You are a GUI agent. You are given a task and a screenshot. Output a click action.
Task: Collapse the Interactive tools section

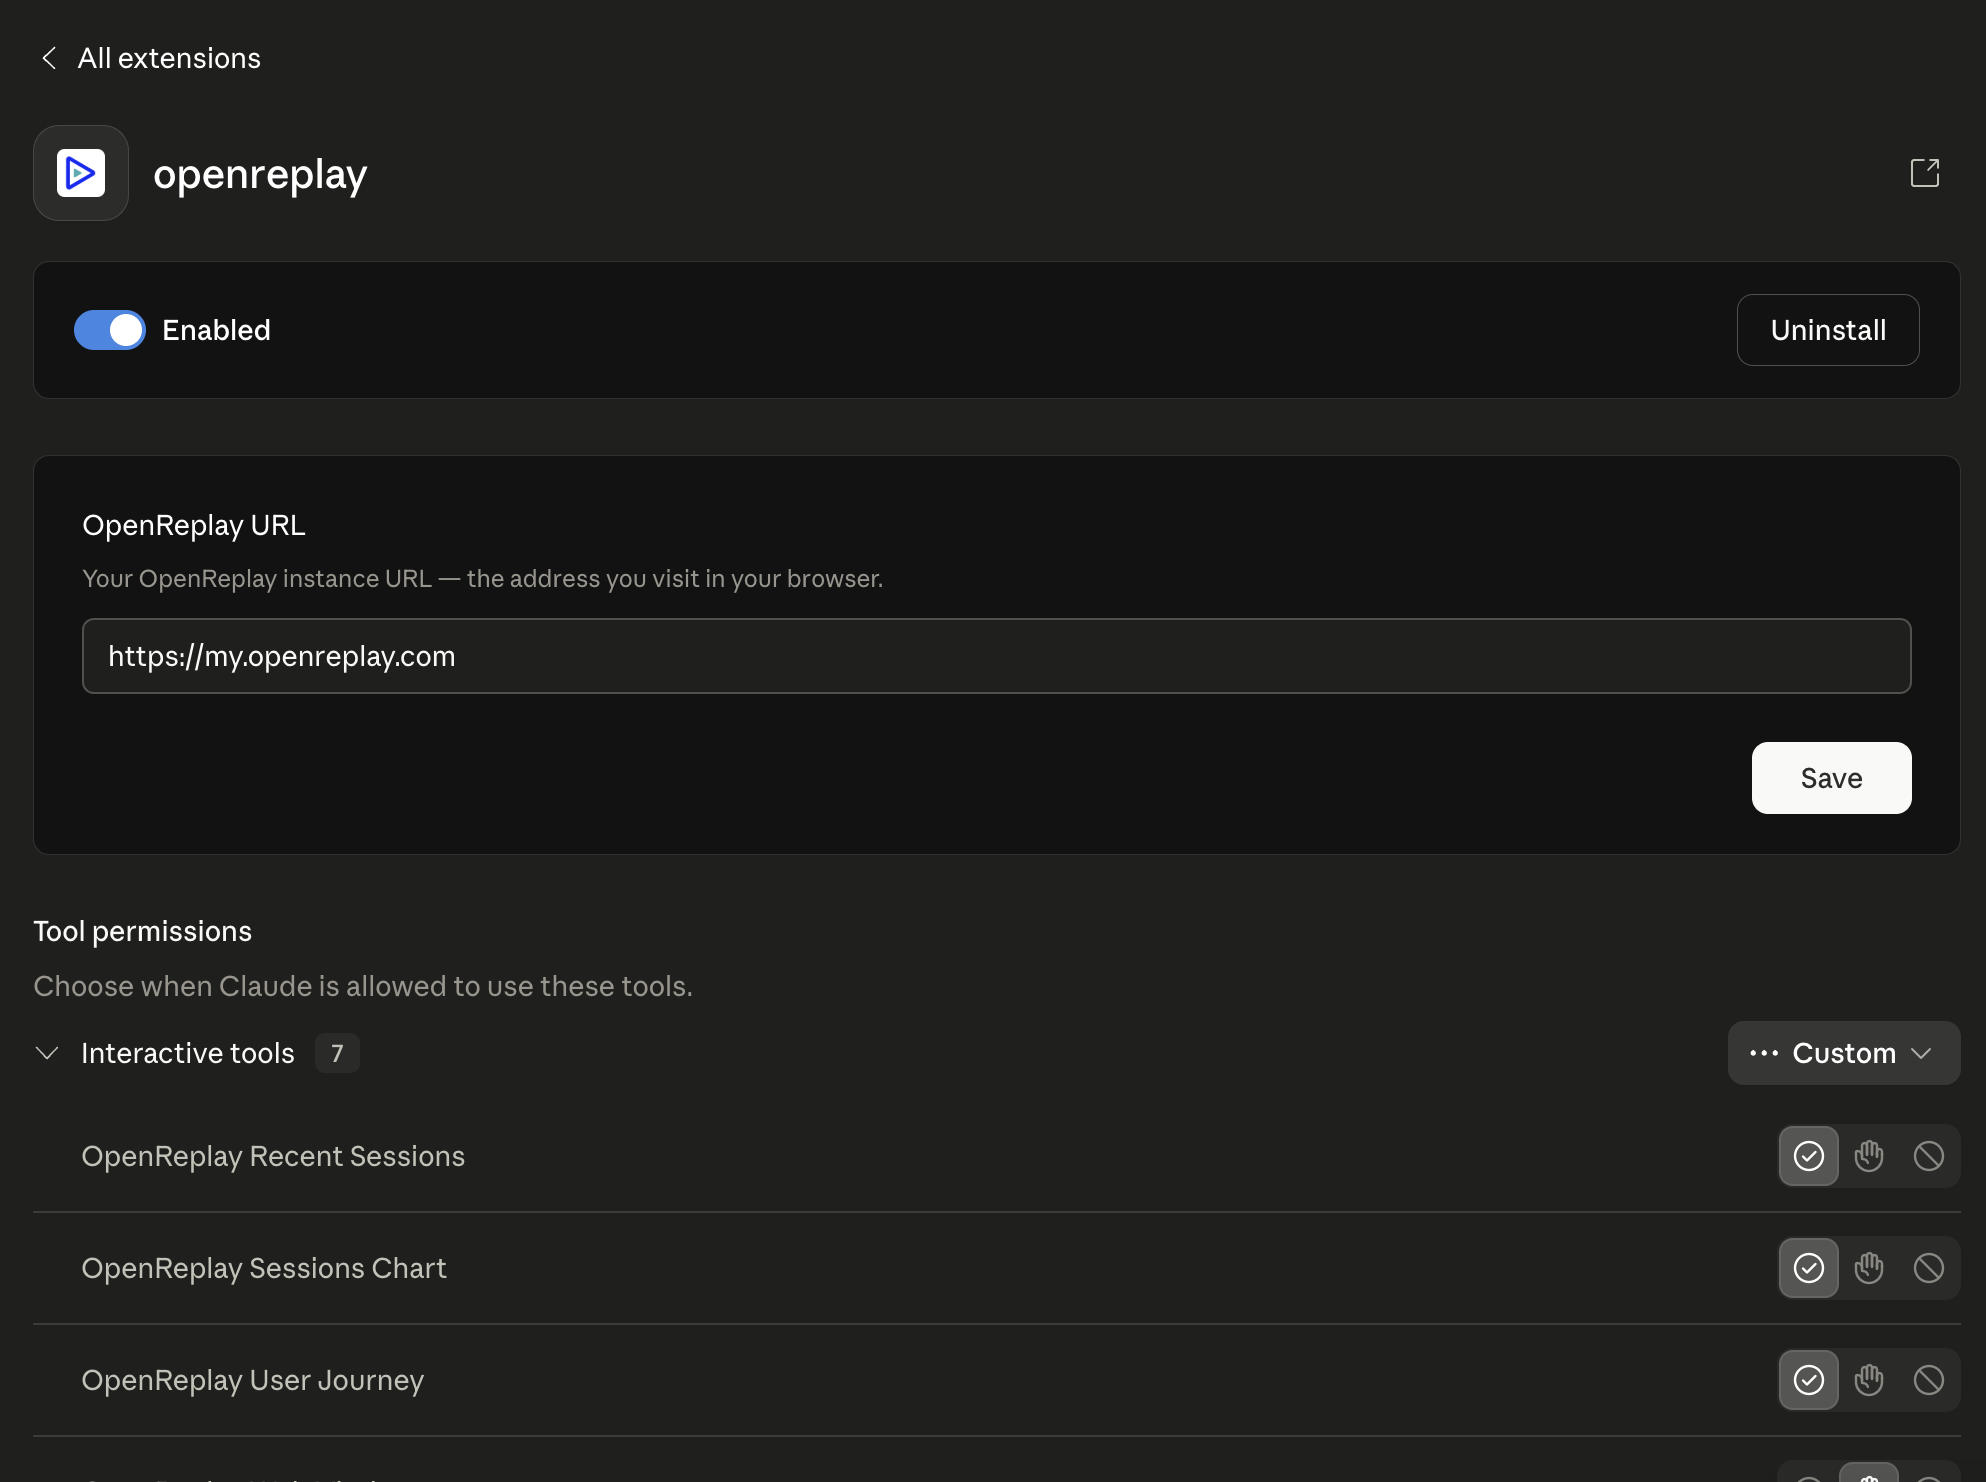point(47,1053)
